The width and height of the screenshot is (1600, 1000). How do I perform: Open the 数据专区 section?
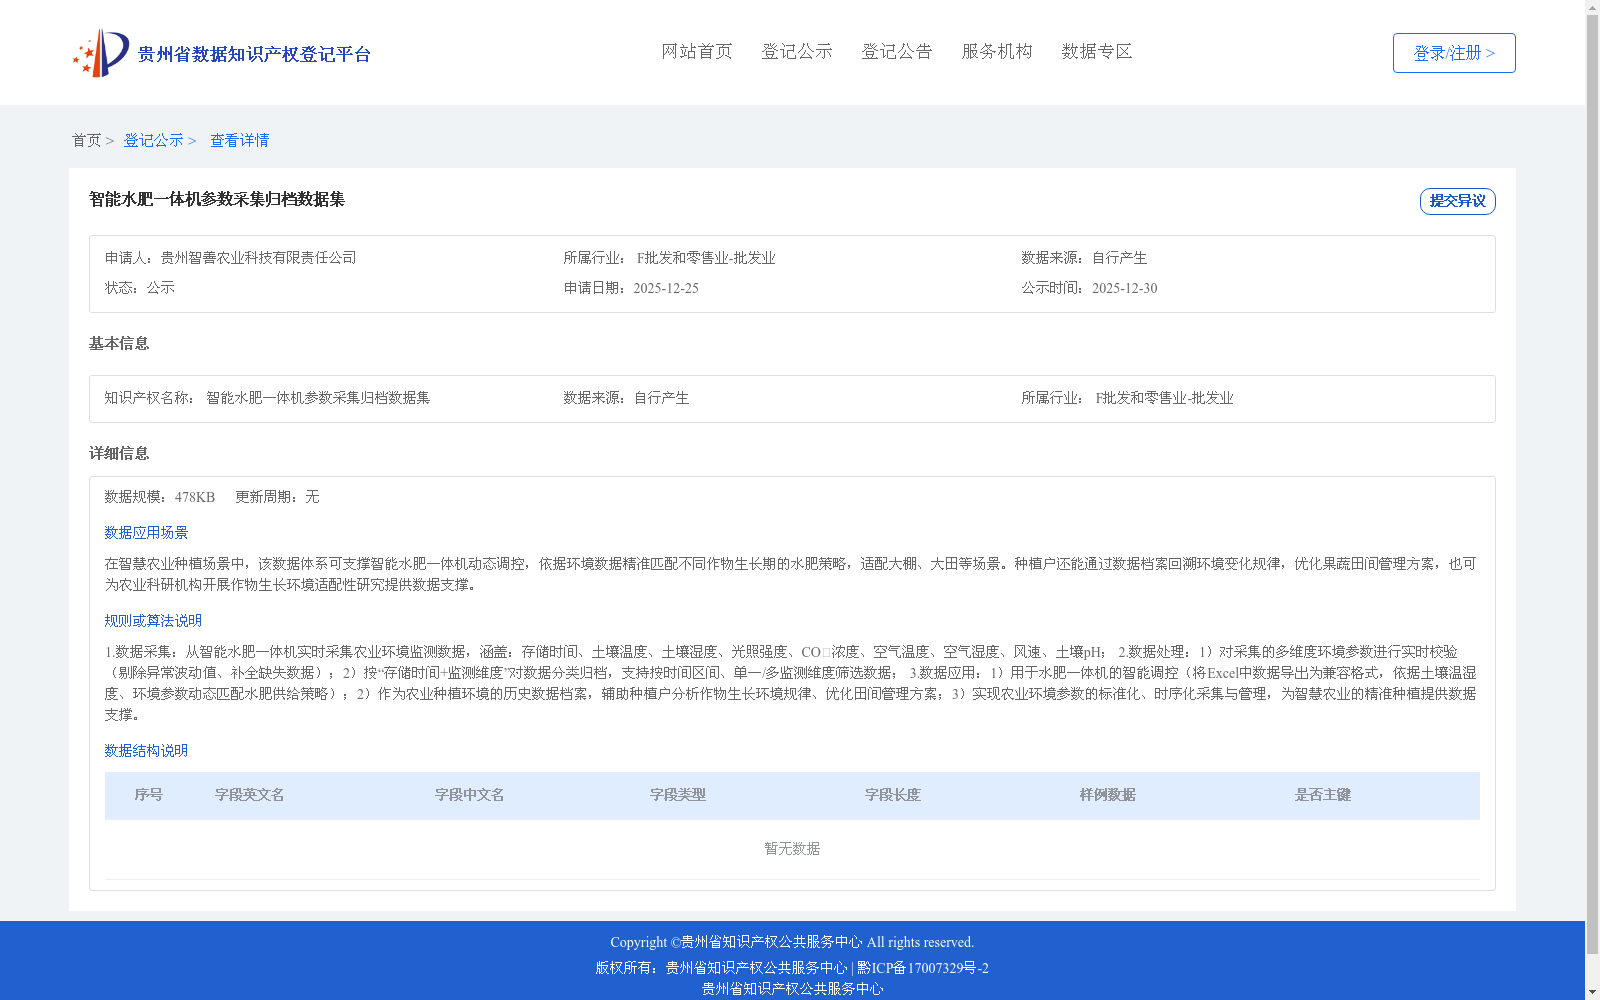tap(1097, 51)
